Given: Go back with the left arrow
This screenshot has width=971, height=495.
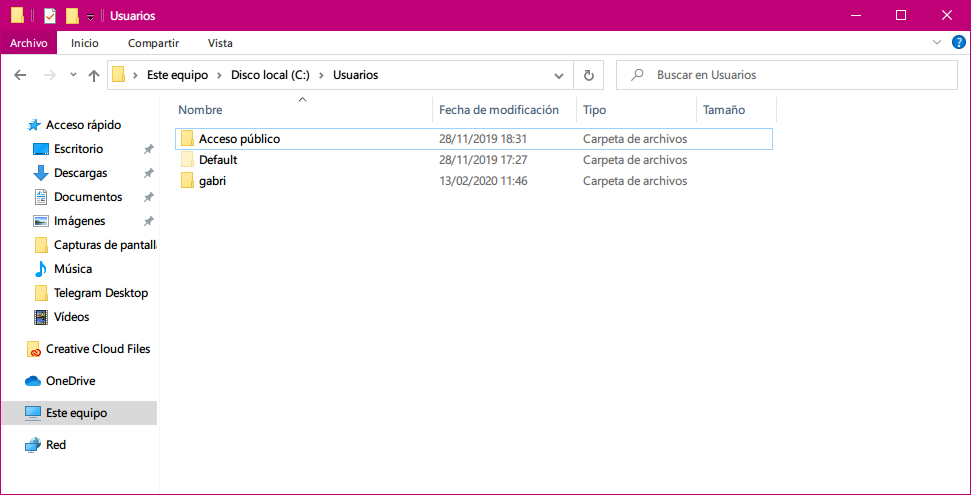Looking at the screenshot, I should pos(20,76).
